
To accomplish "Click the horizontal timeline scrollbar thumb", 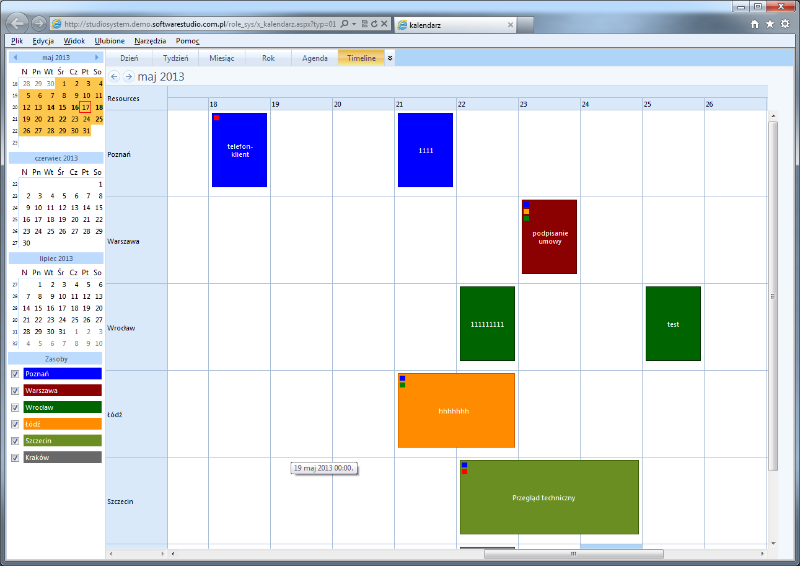I will click(573, 554).
